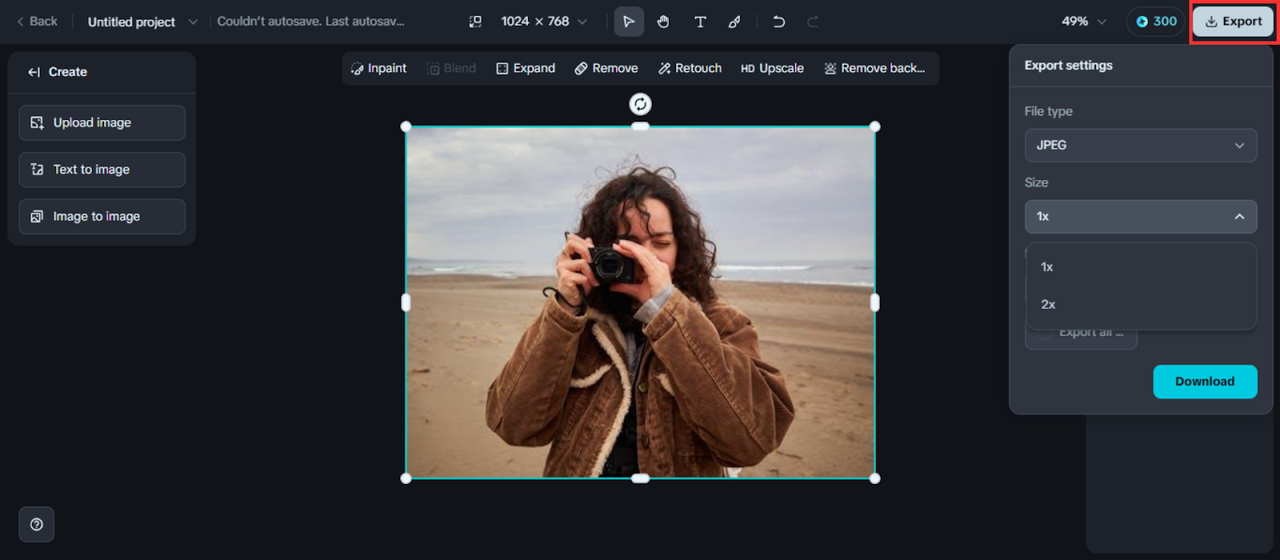Viewport: 1280px width, 560px height.
Task: Open the 1024 × 768 size dropdown
Action: (544, 21)
